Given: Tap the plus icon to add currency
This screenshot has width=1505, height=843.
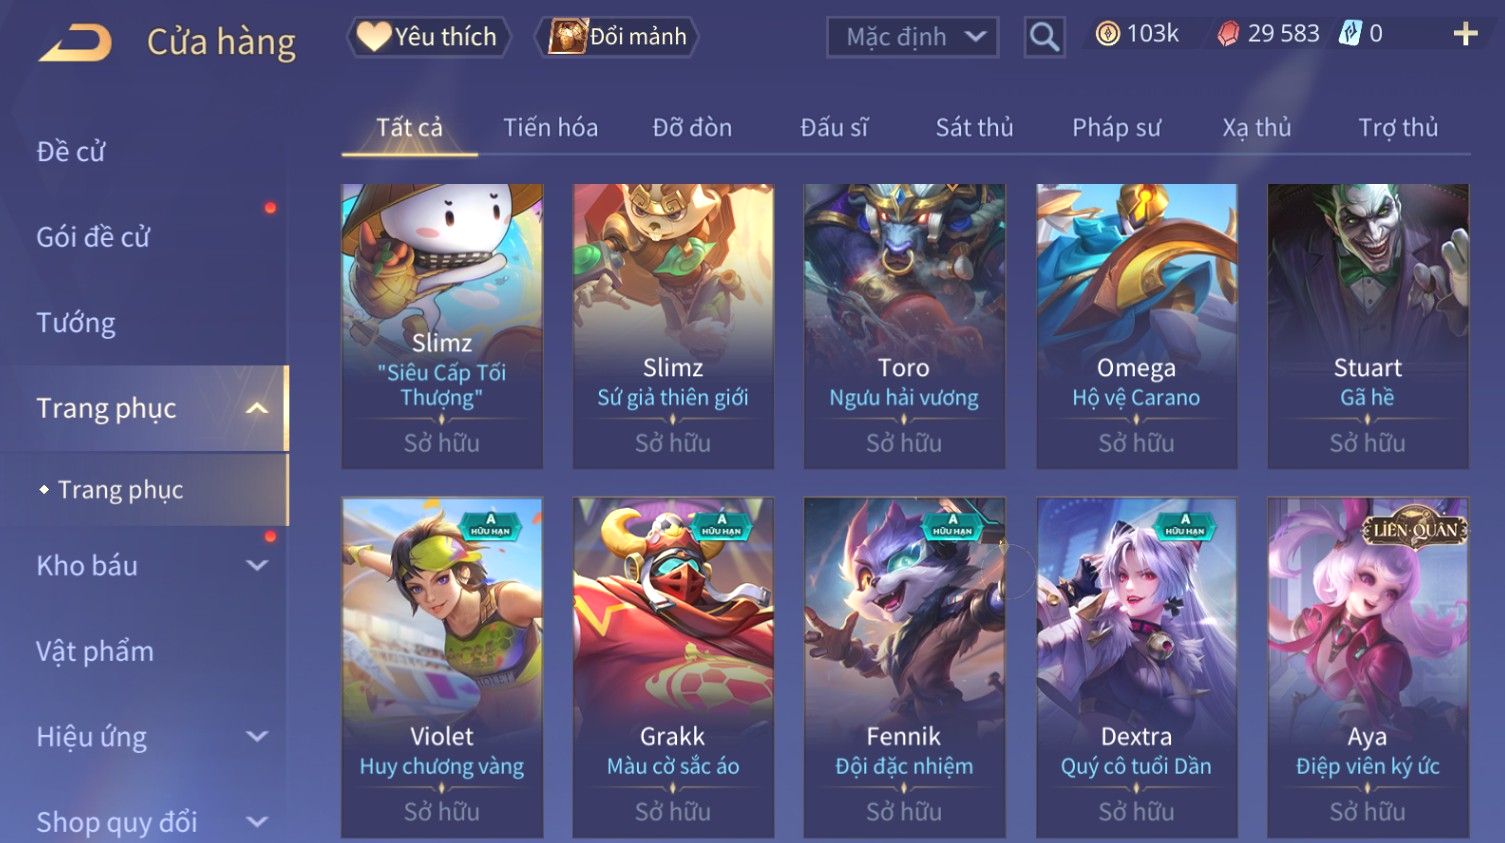Looking at the screenshot, I should coord(1465,34).
